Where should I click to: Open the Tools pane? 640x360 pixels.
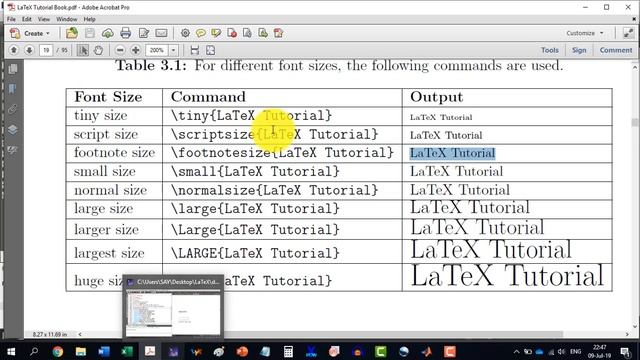[x=550, y=50]
